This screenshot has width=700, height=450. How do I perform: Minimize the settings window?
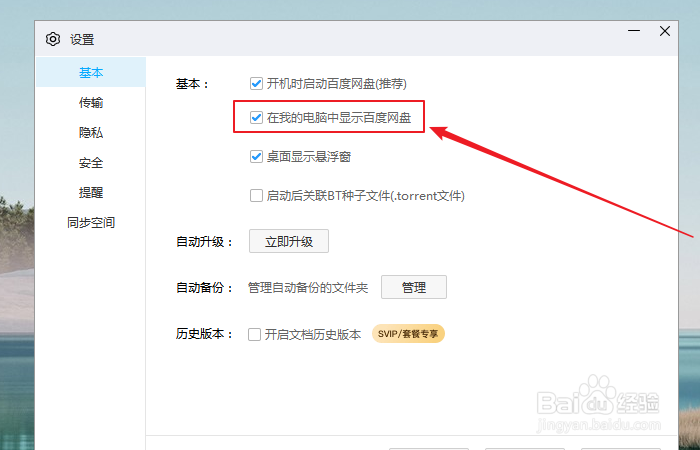(x=634, y=31)
